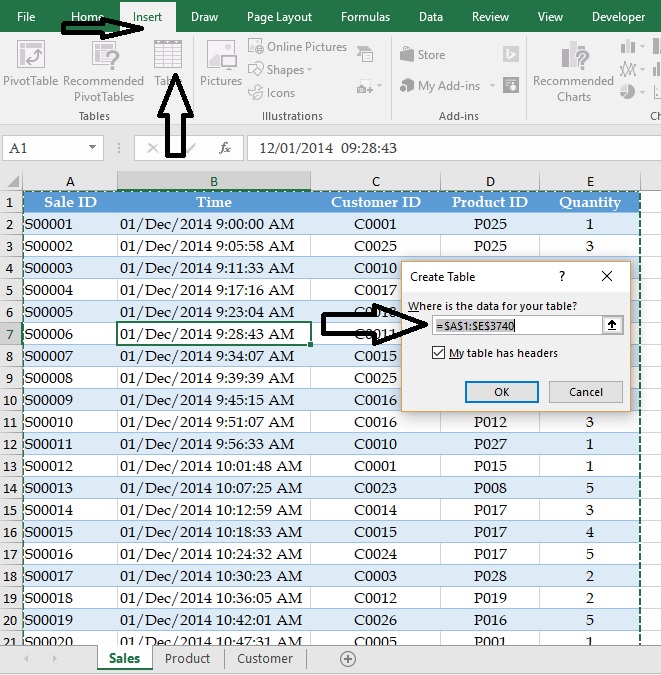The image size is (661, 675).
Task: Open the Review tab
Action: point(490,17)
